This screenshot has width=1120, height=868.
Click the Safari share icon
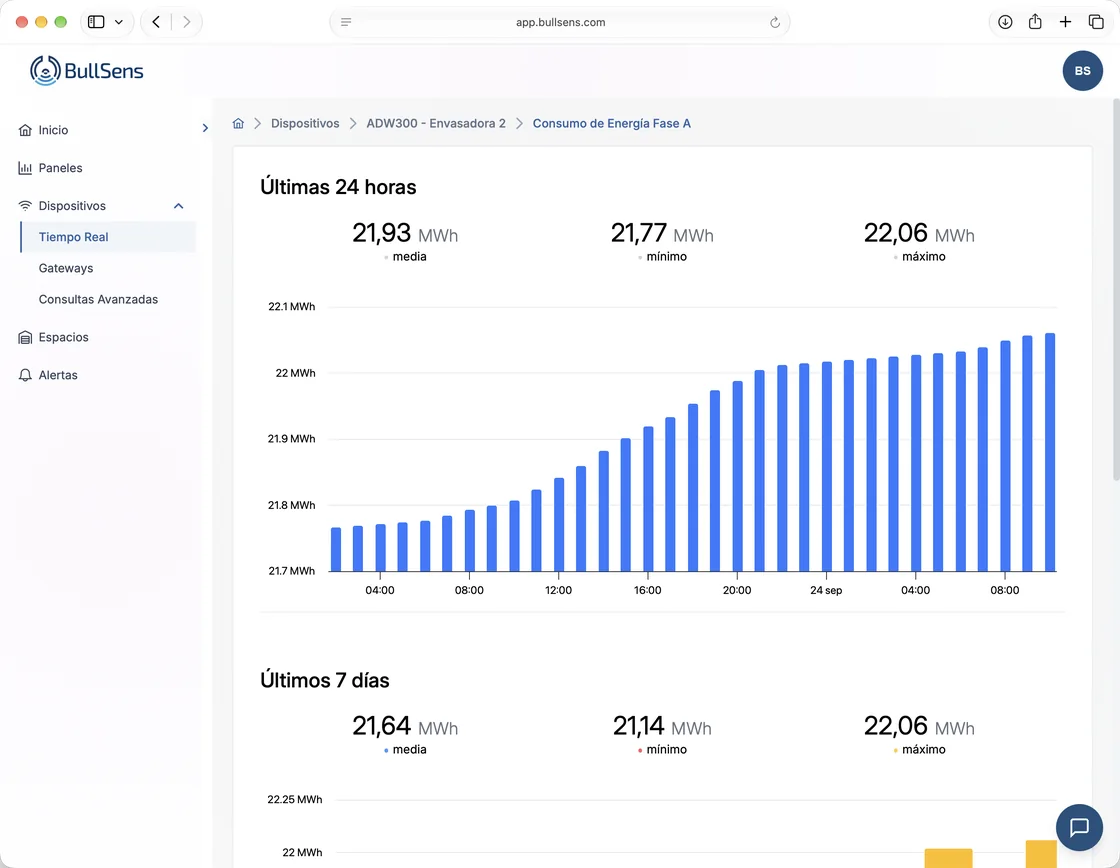1035,22
